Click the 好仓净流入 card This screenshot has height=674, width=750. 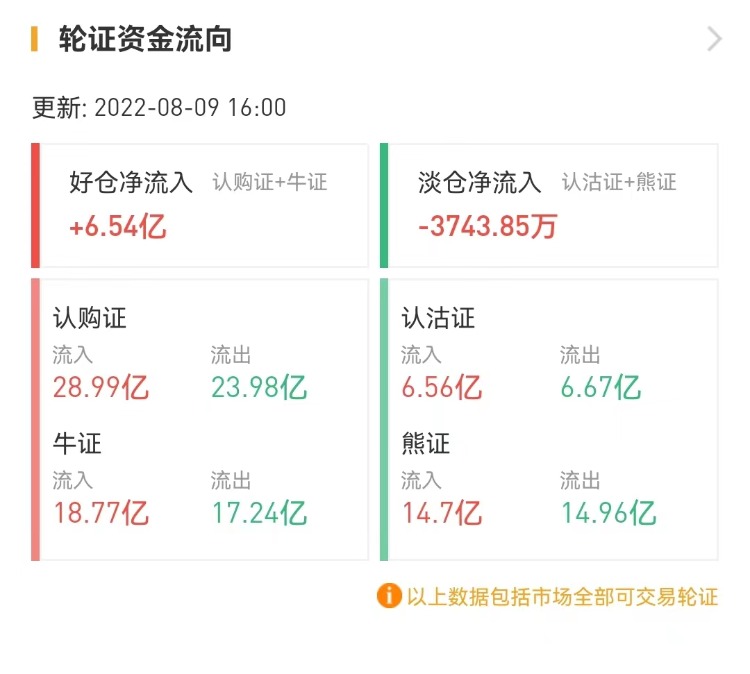pos(200,205)
